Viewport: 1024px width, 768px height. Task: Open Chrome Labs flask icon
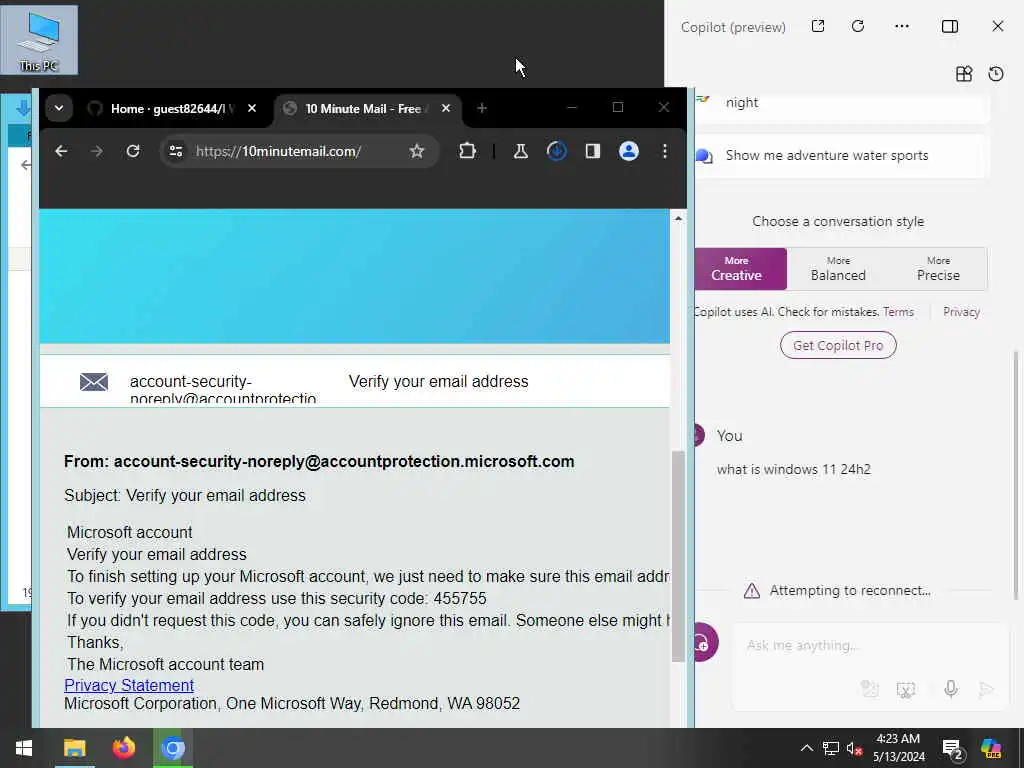coord(520,152)
